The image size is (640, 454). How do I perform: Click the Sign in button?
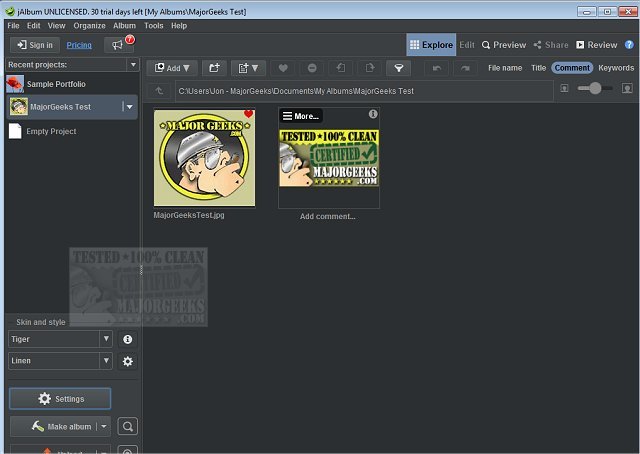click(x=34, y=45)
